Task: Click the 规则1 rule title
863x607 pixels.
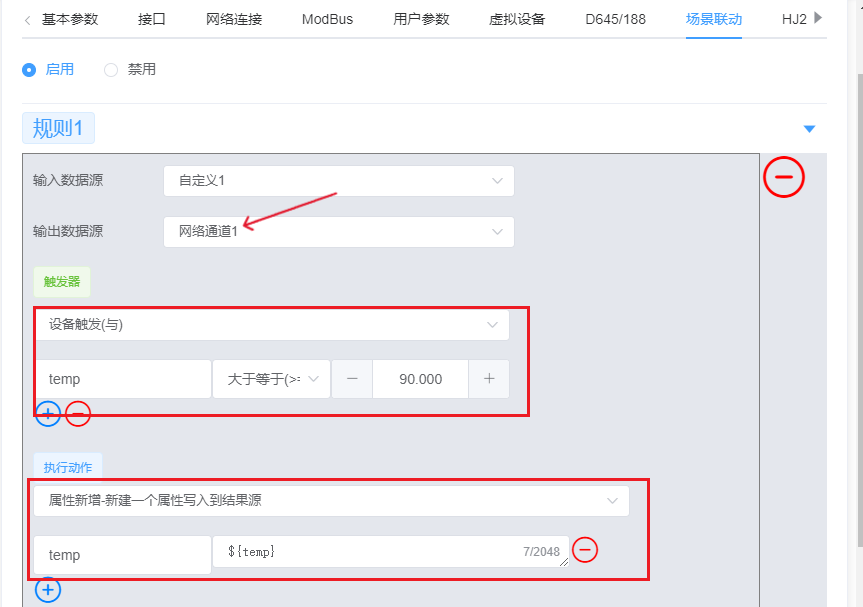Action: [x=58, y=128]
